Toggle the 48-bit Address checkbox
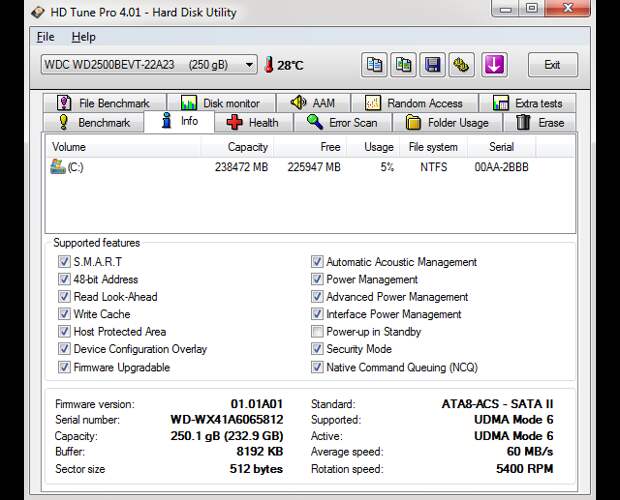This screenshot has height=500, width=620. [x=64, y=279]
